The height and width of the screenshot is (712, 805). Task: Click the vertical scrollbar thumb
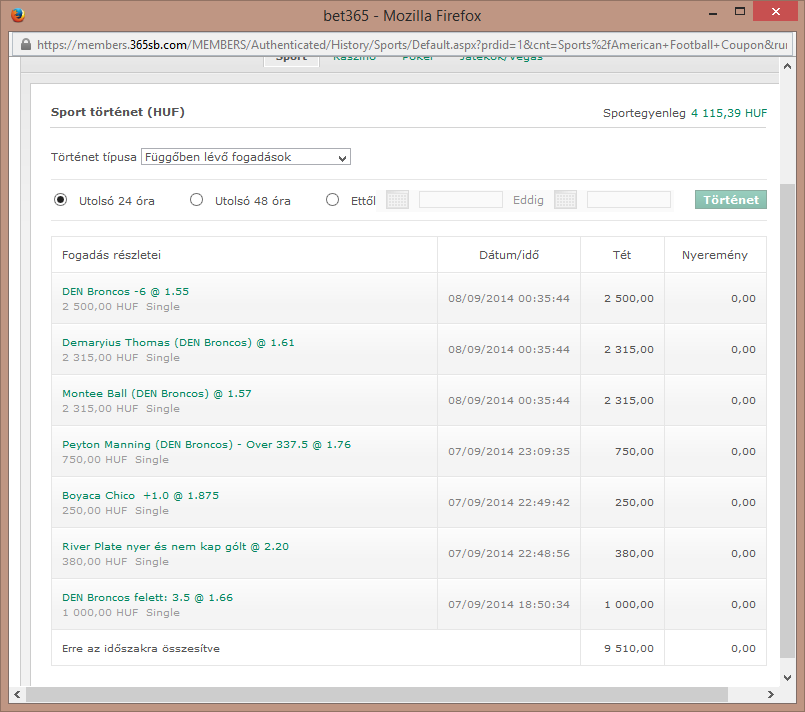click(x=787, y=420)
